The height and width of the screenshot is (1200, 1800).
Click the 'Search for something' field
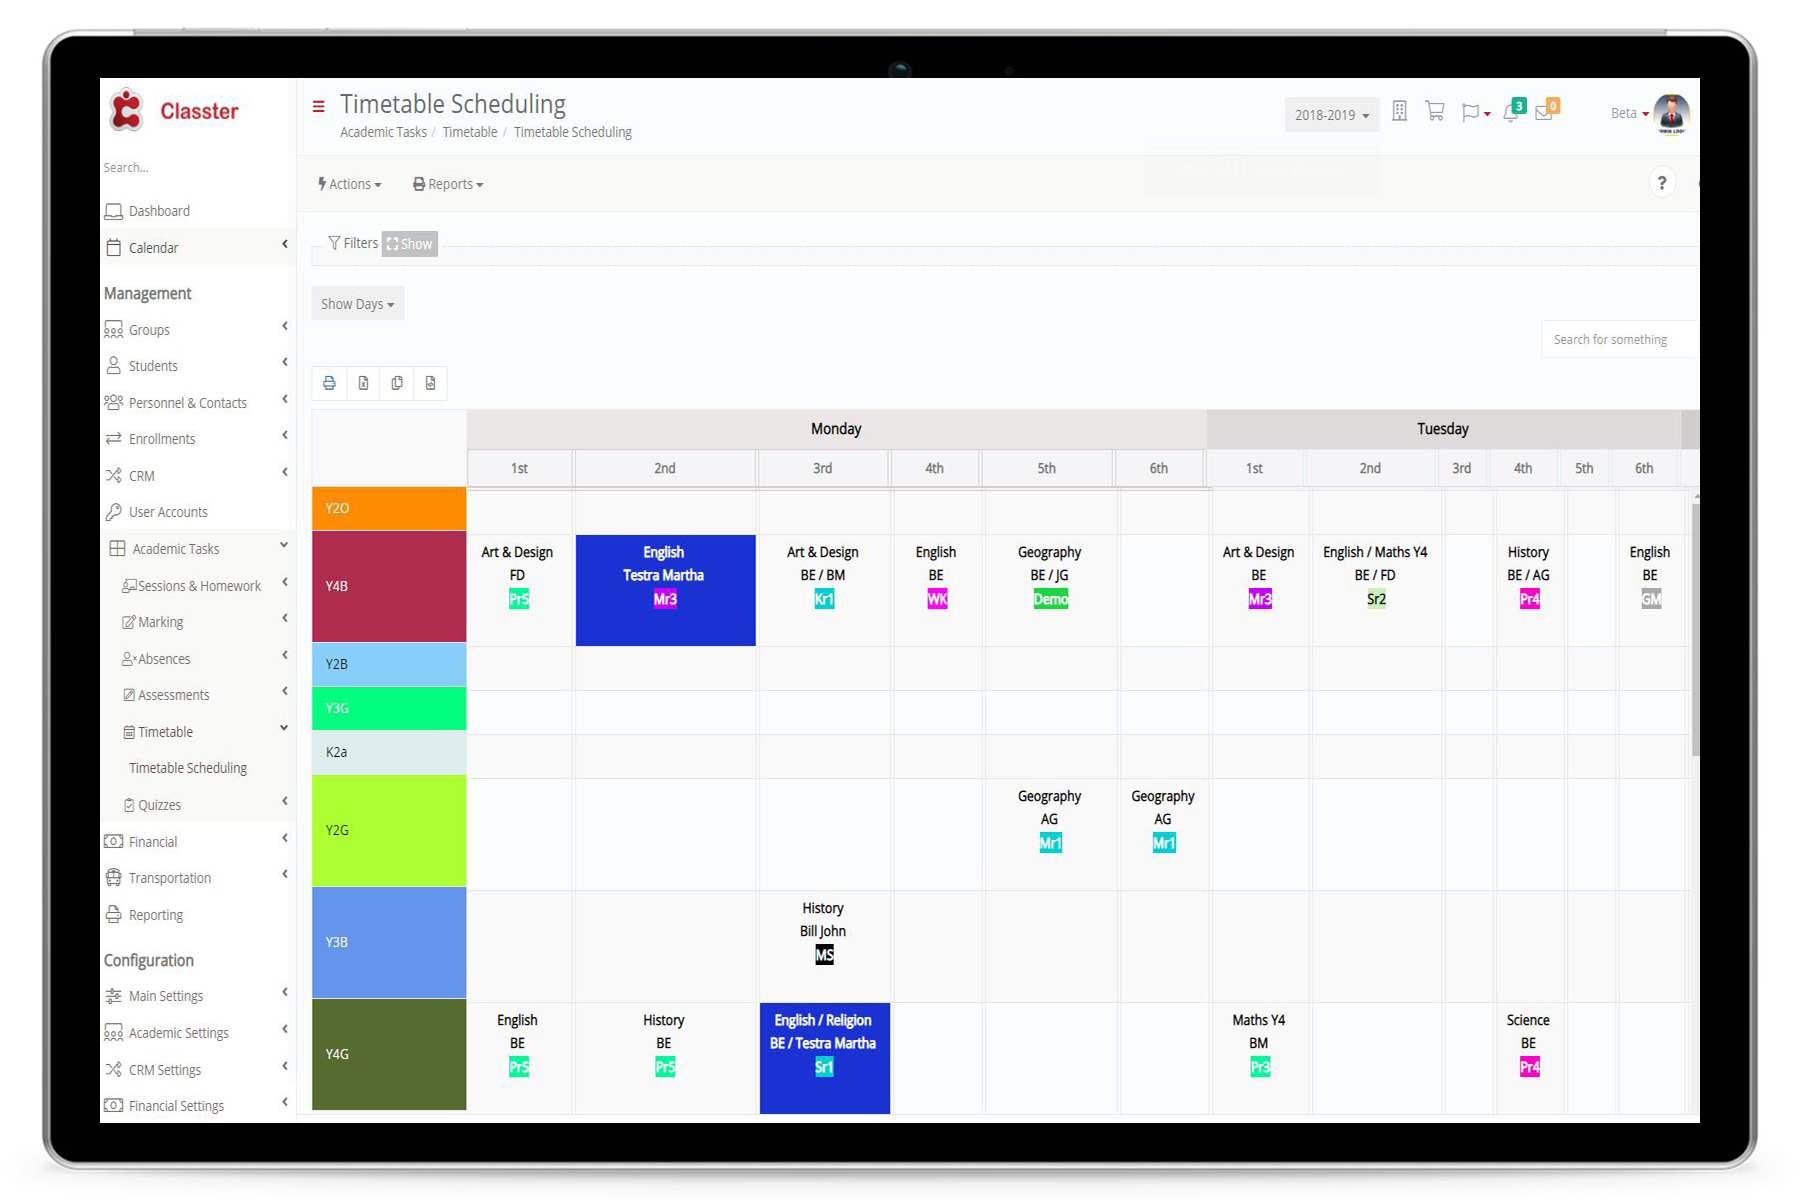click(x=1620, y=340)
